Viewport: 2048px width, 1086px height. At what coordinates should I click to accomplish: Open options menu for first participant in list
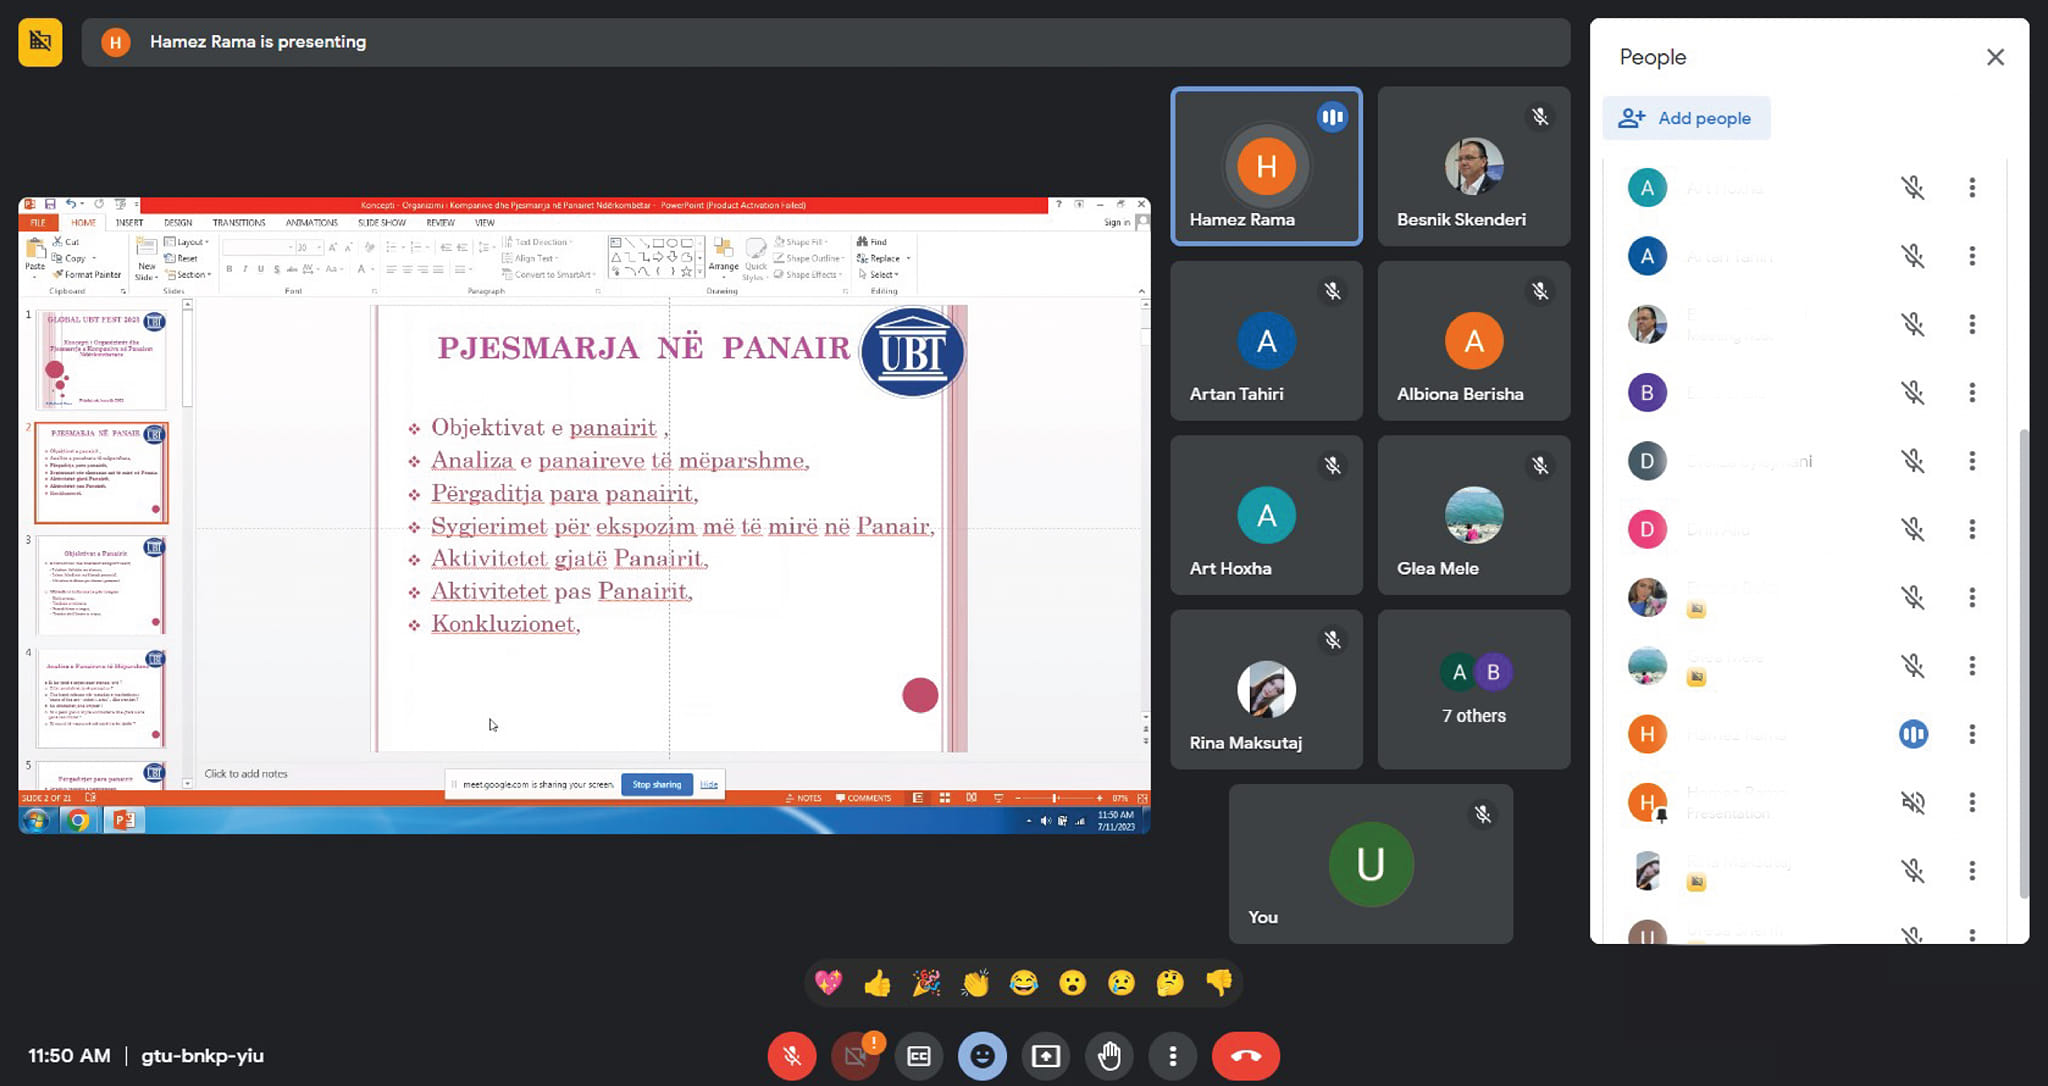click(x=1972, y=188)
